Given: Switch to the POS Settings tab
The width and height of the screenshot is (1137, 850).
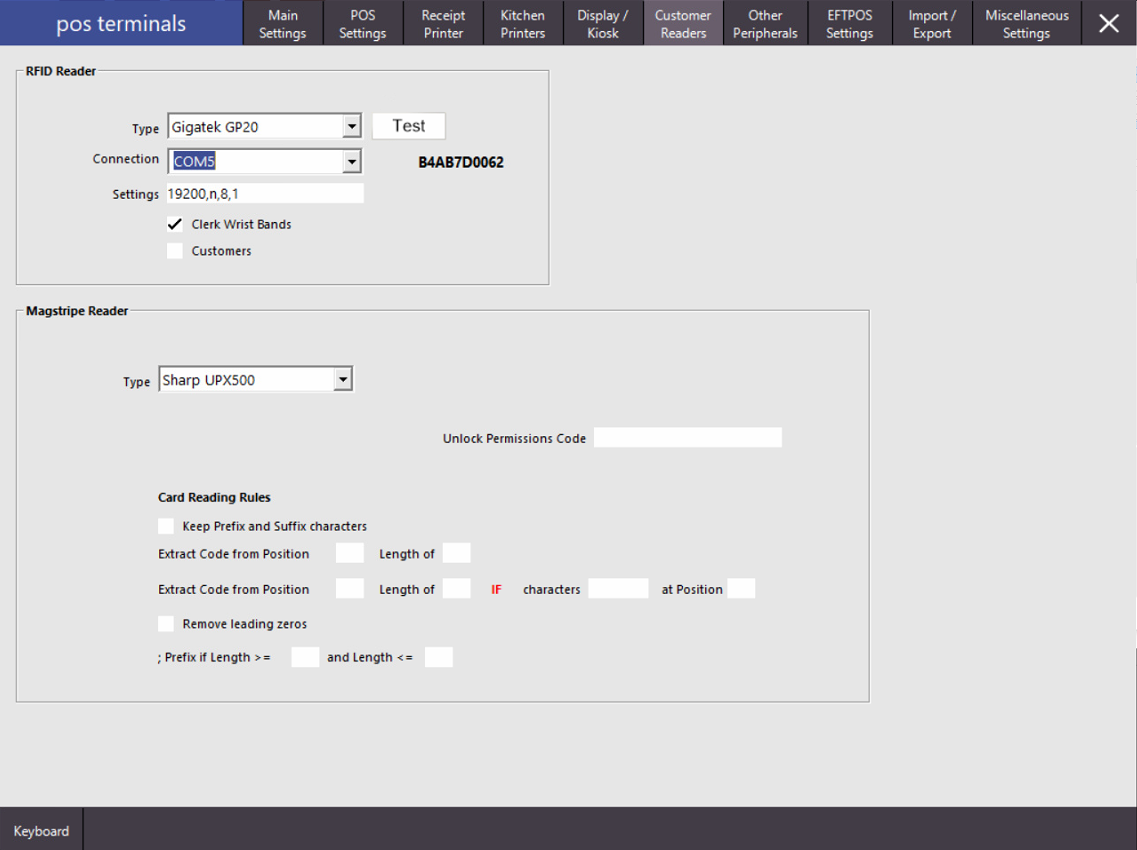Looking at the screenshot, I should click(x=362, y=24).
